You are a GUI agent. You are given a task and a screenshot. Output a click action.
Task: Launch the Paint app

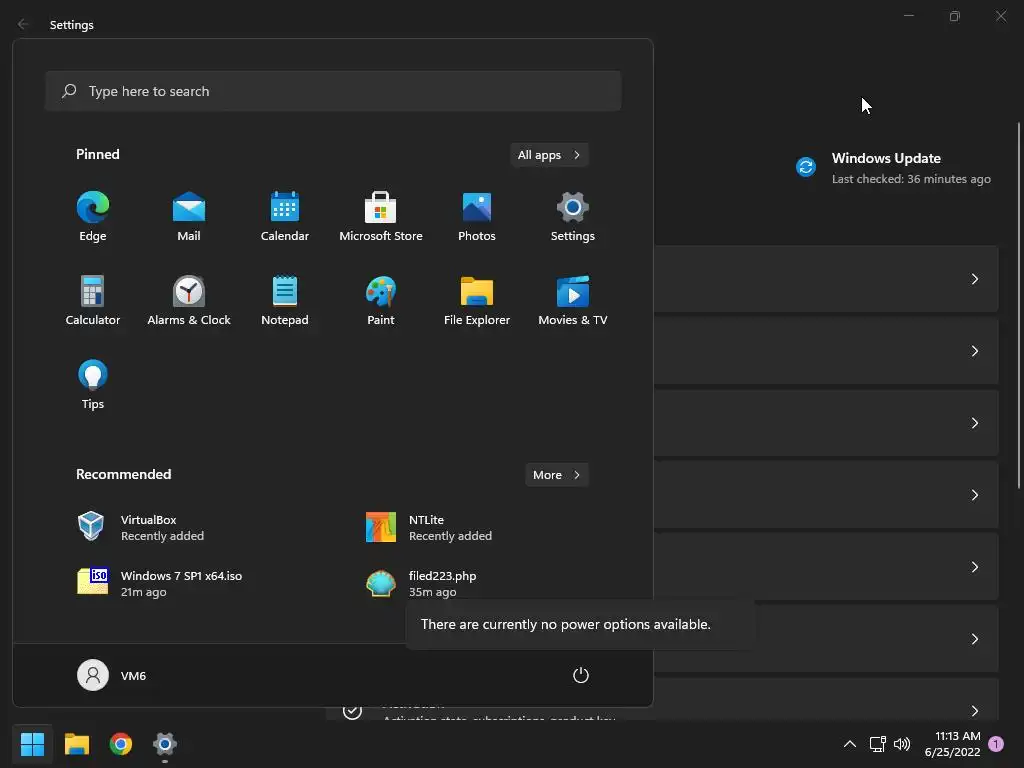[x=381, y=301]
